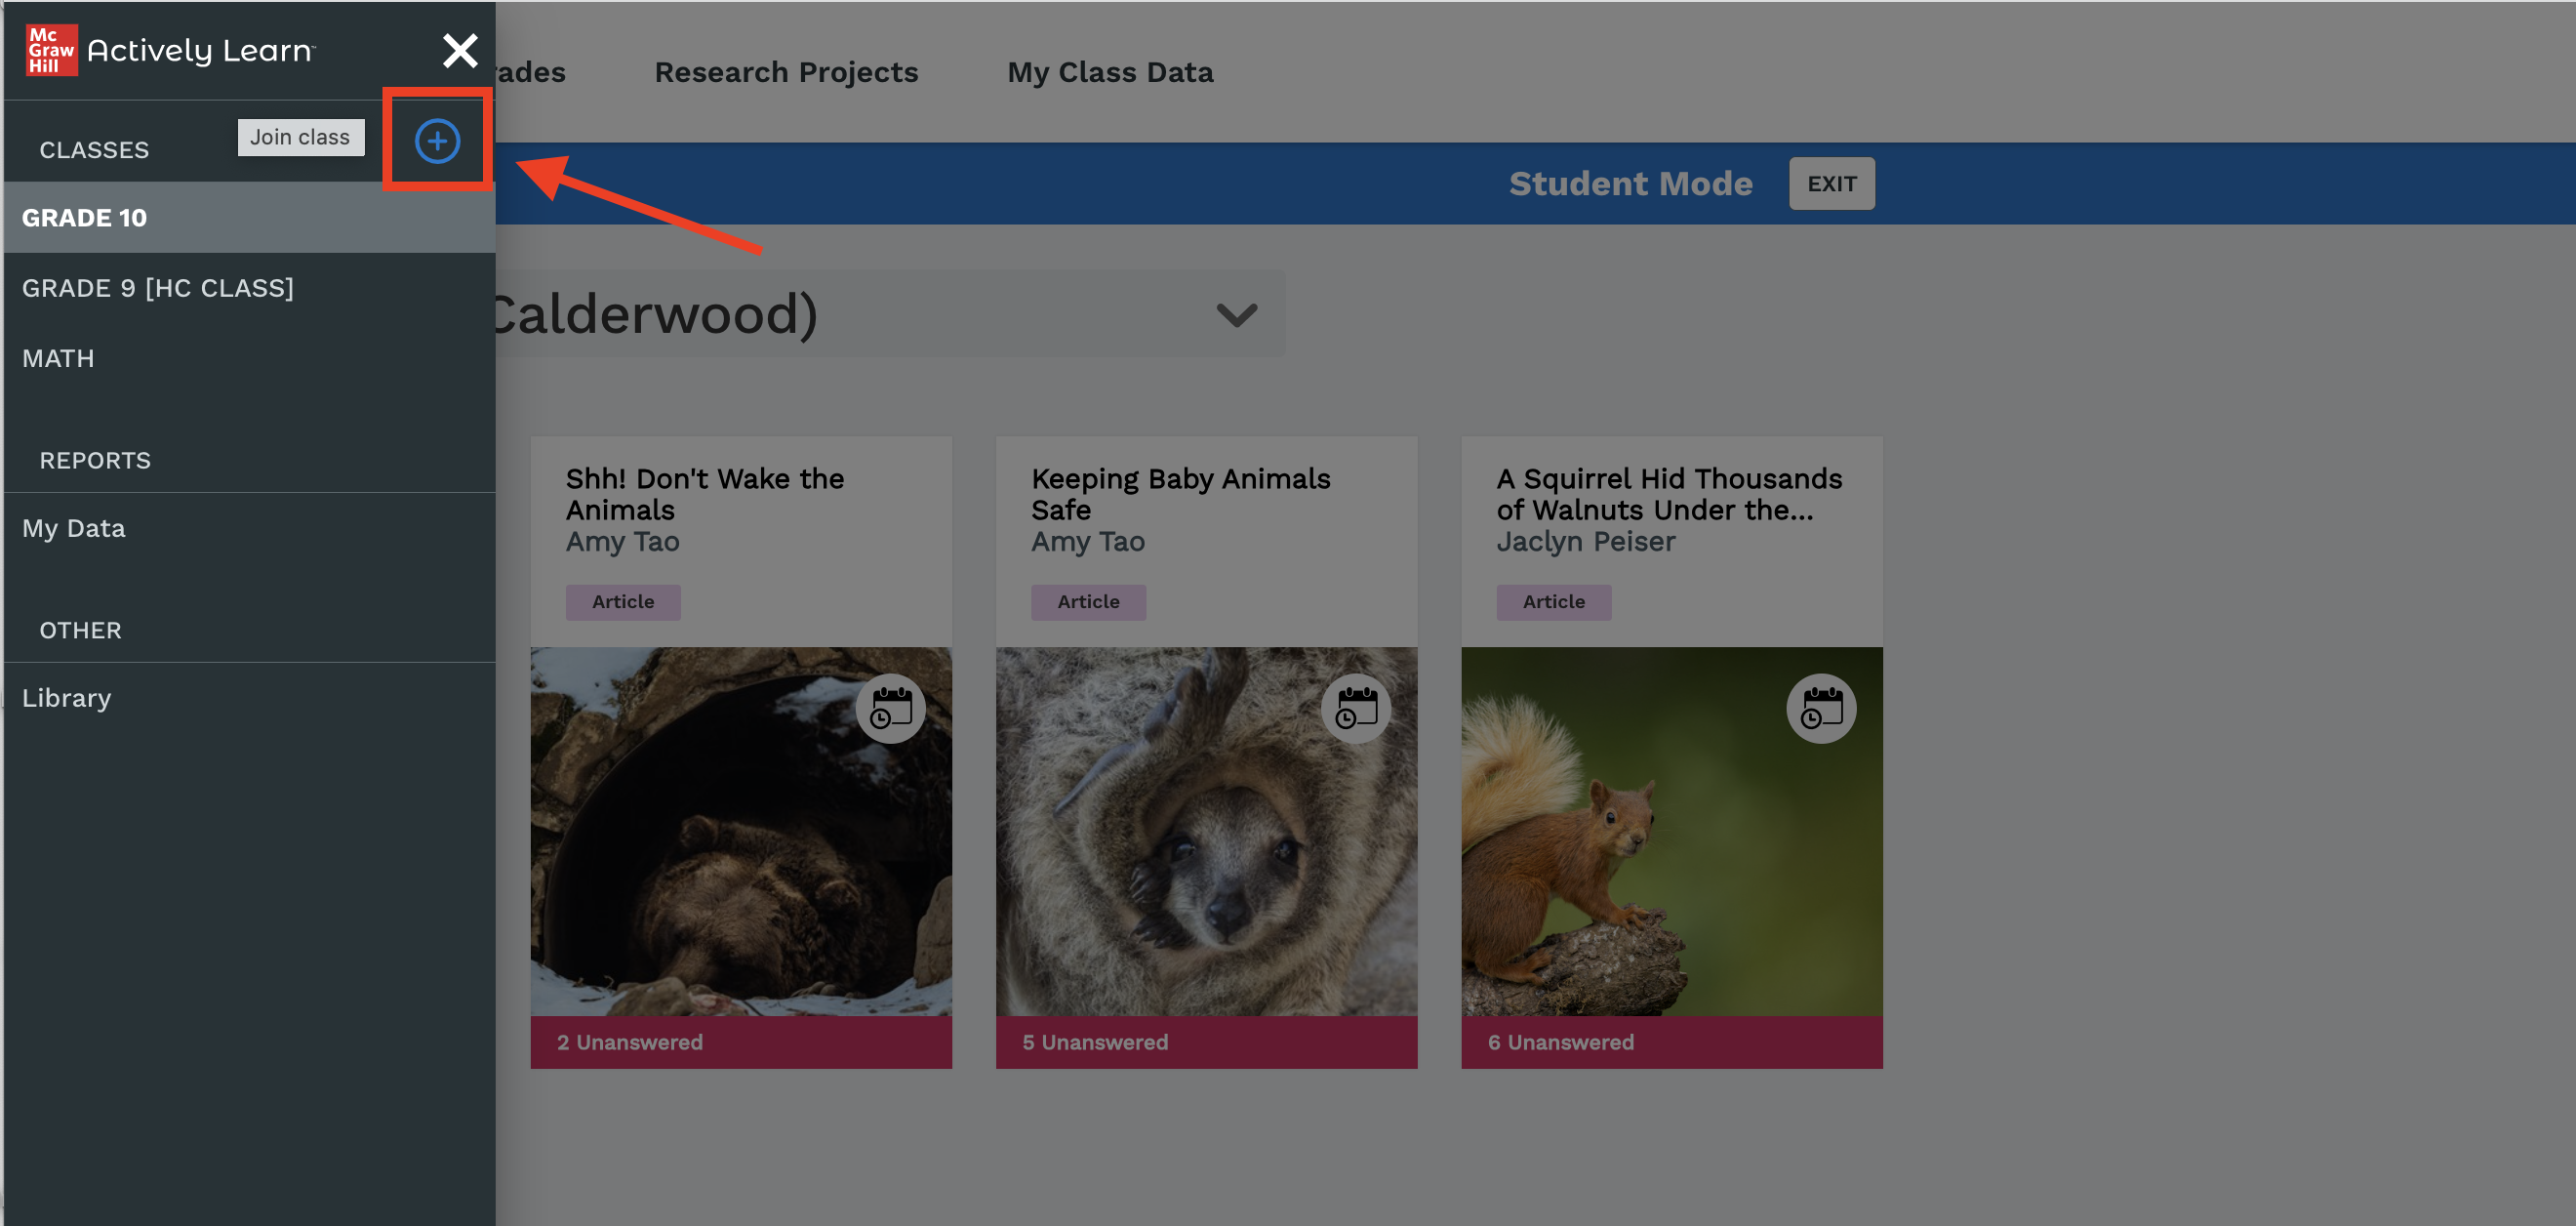This screenshot has height=1226, width=2576.
Task: Select the MATH class
Action: click(x=58, y=358)
